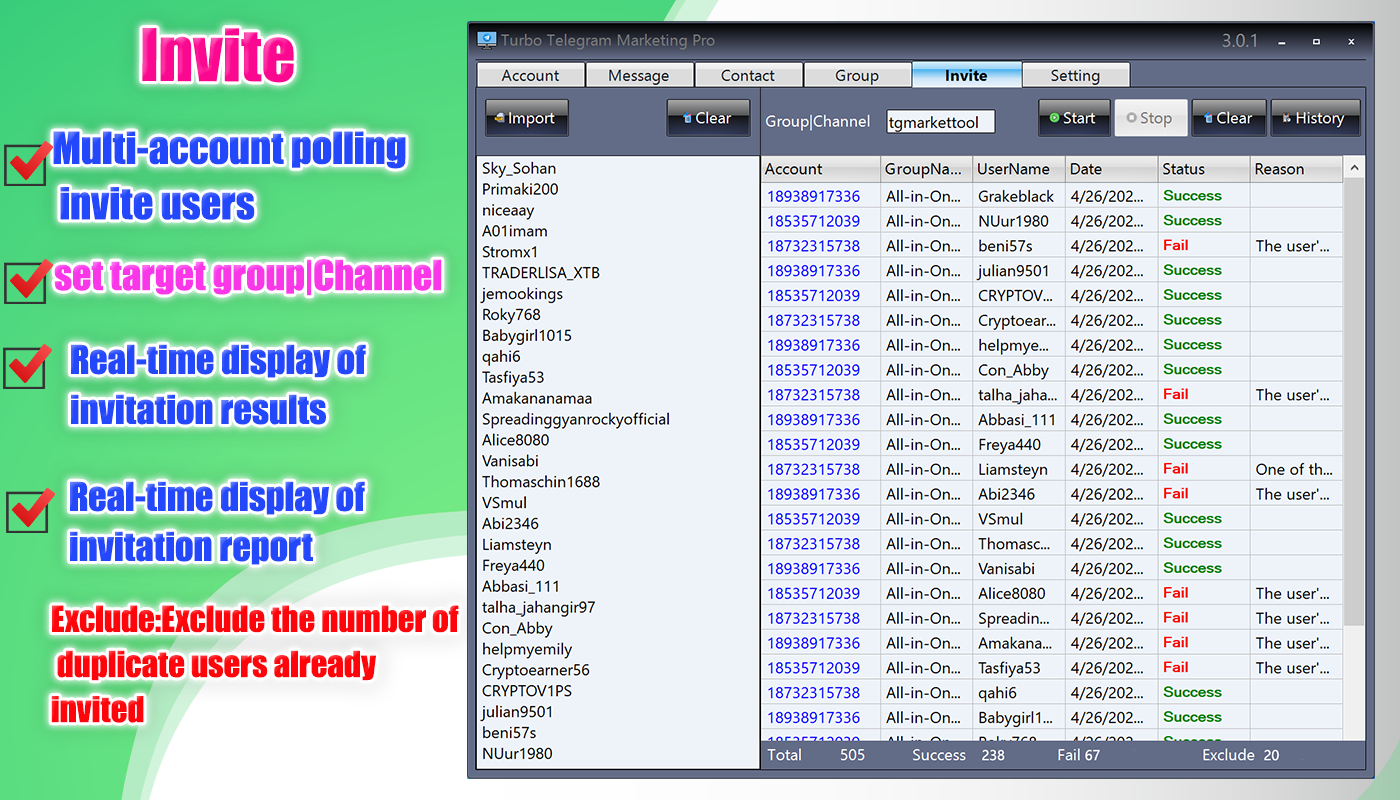1400x800 pixels.
Task: Open the invitation History
Action: [1315, 118]
